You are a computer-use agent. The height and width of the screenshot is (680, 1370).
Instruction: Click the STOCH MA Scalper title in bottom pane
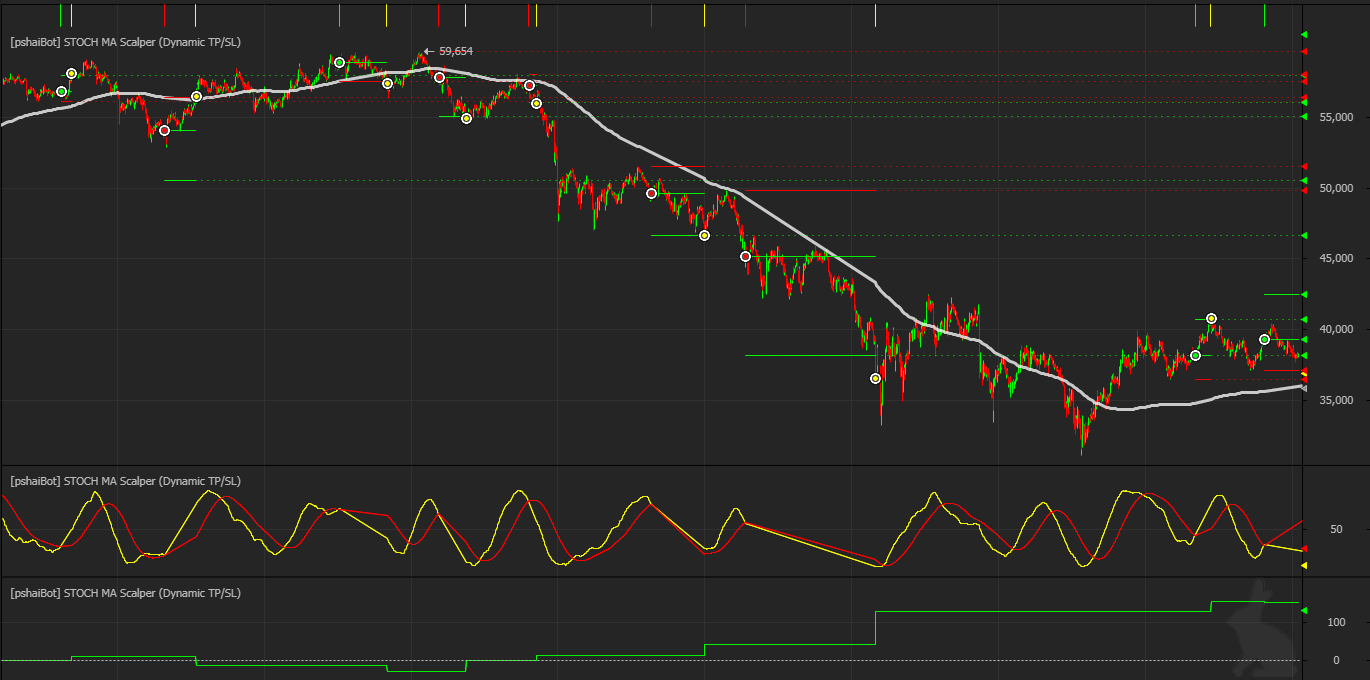click(x=125, y=593)
